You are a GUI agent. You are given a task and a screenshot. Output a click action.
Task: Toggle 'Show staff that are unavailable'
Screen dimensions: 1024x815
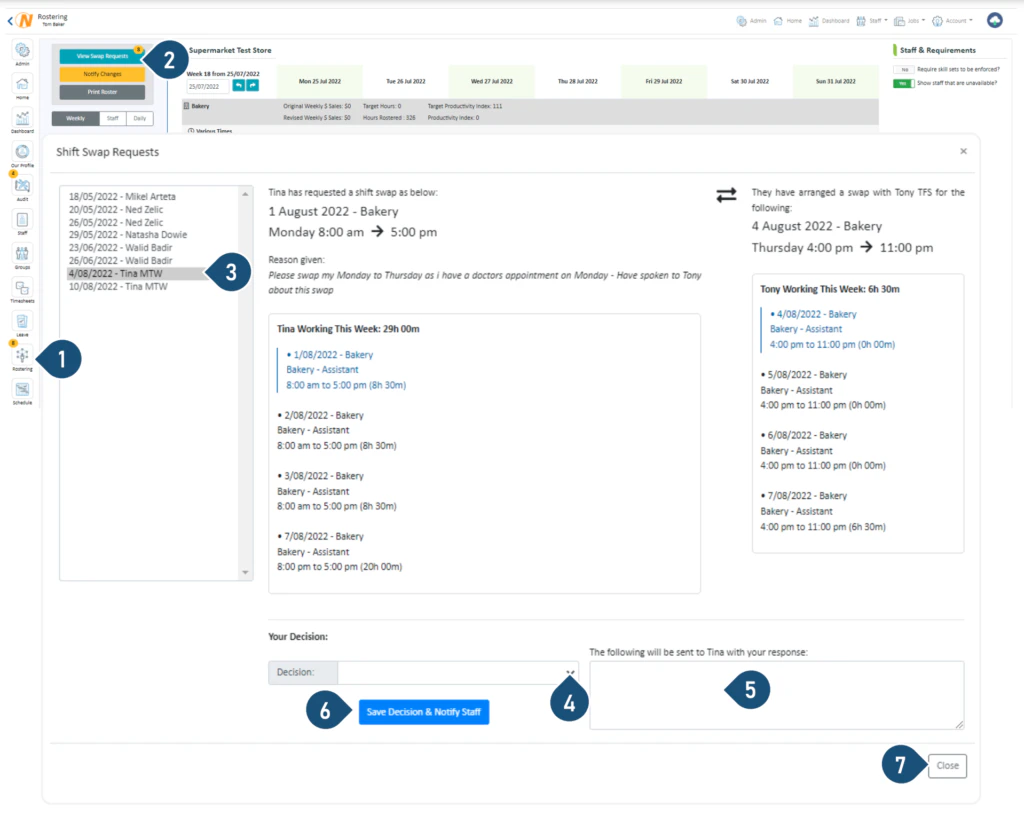coord(904,84)
